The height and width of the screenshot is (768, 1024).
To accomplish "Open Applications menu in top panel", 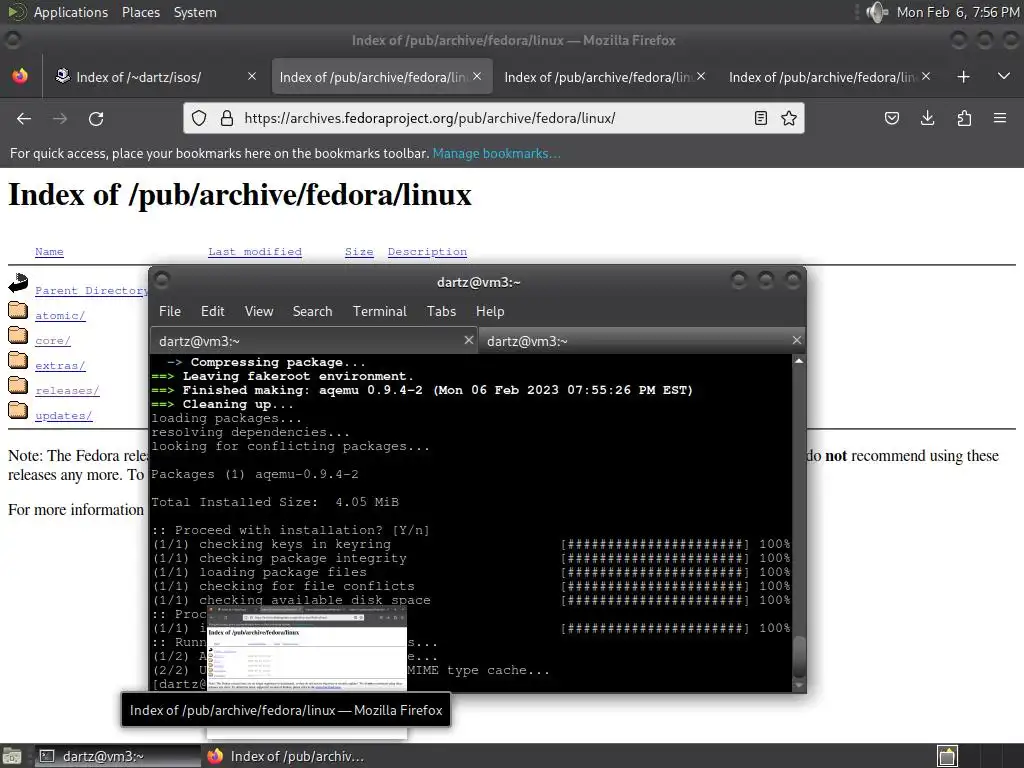I will (71, 12).
